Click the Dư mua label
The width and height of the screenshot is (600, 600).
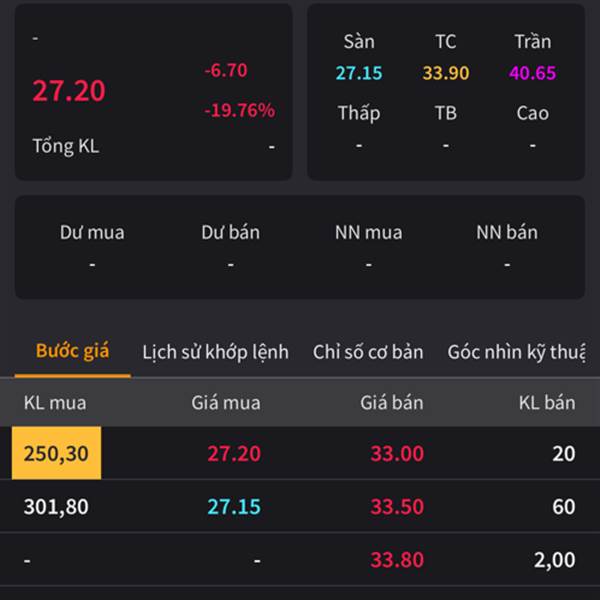[x=92, y=232]
